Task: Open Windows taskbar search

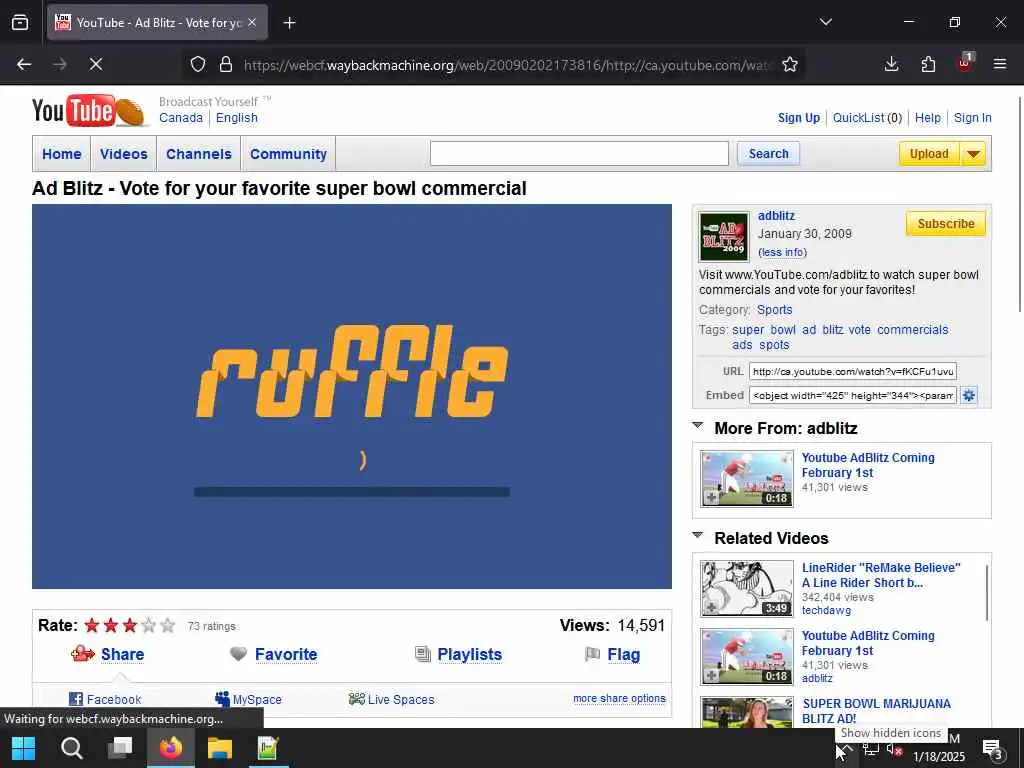Action: [72, 748]
